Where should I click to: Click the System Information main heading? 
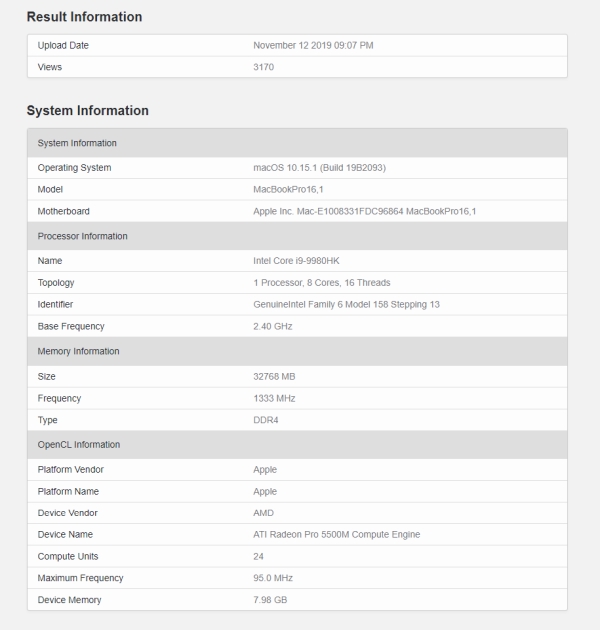87,111
